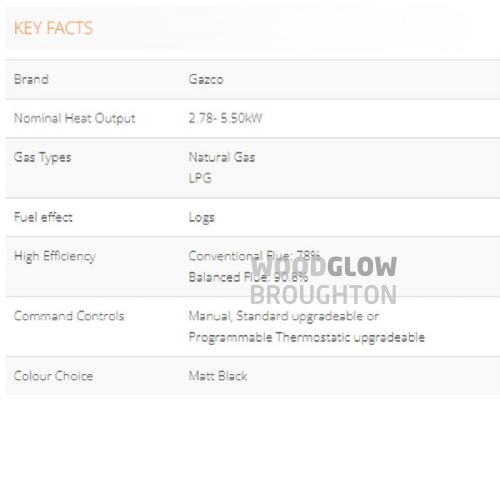The image size is (500, 500).
Task: Select the Colour Choice label
Action: [x=53, y=376]
